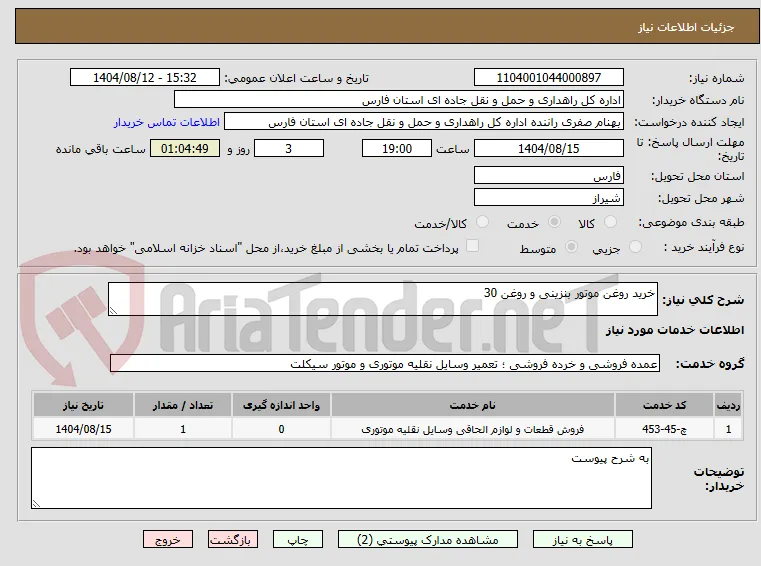Image resolution: width=761 pixels, height=566 pixels.
Task: Click table date cell 1404/08/15
Action: click(x=83, y=429)
